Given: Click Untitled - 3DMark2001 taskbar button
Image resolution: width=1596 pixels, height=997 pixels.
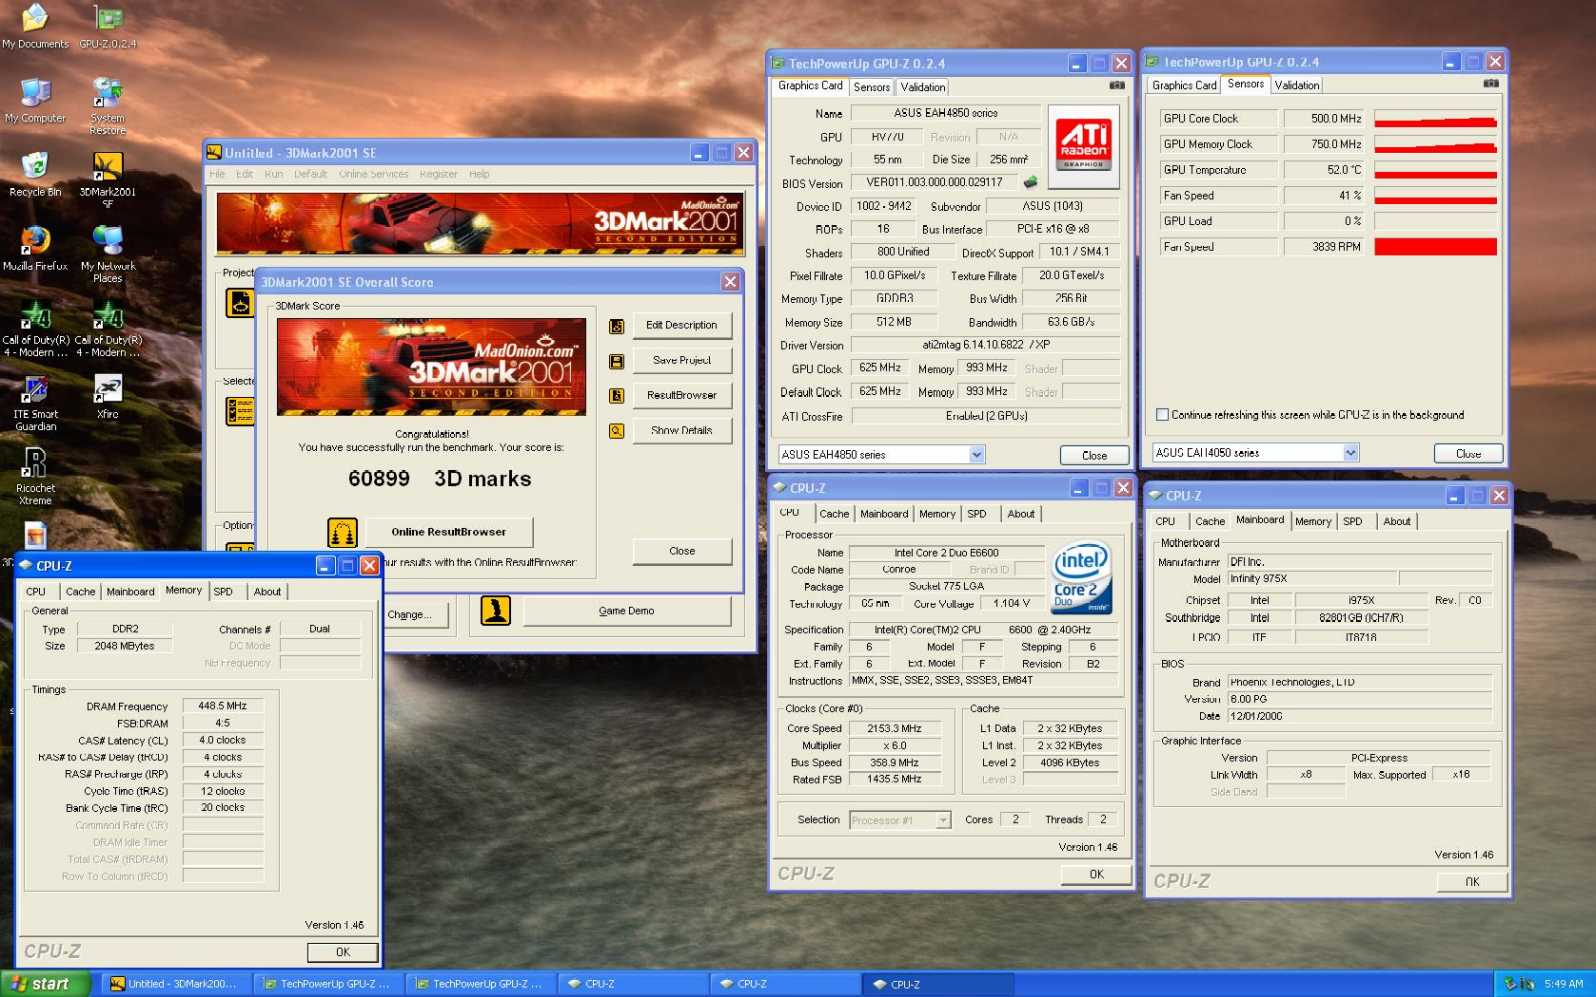Looking at the screenshot, I should click(174, 984).
